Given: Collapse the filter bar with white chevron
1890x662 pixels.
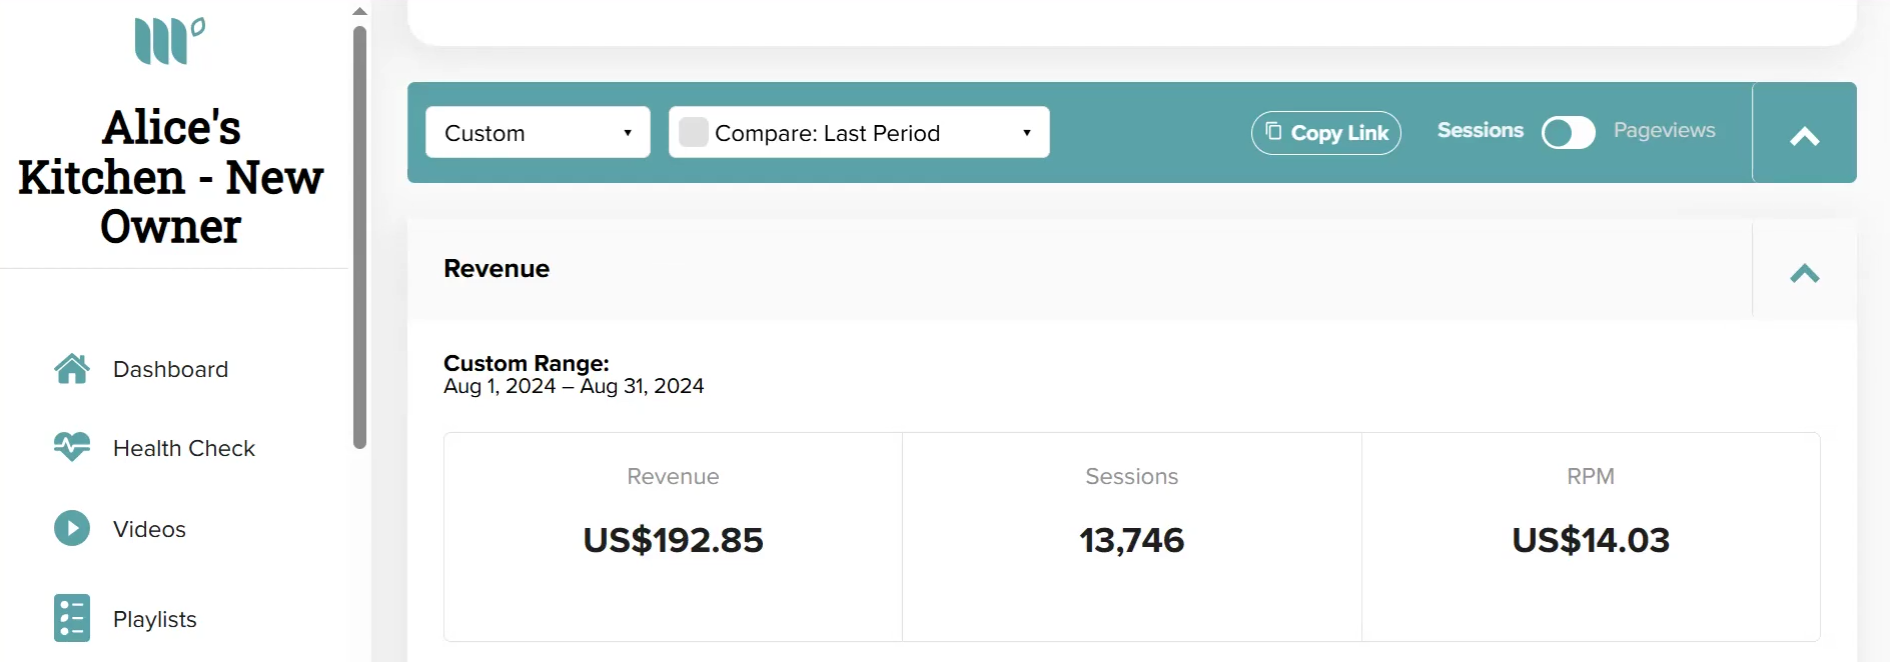Looking at the screenshot, I should (1804, 136).
